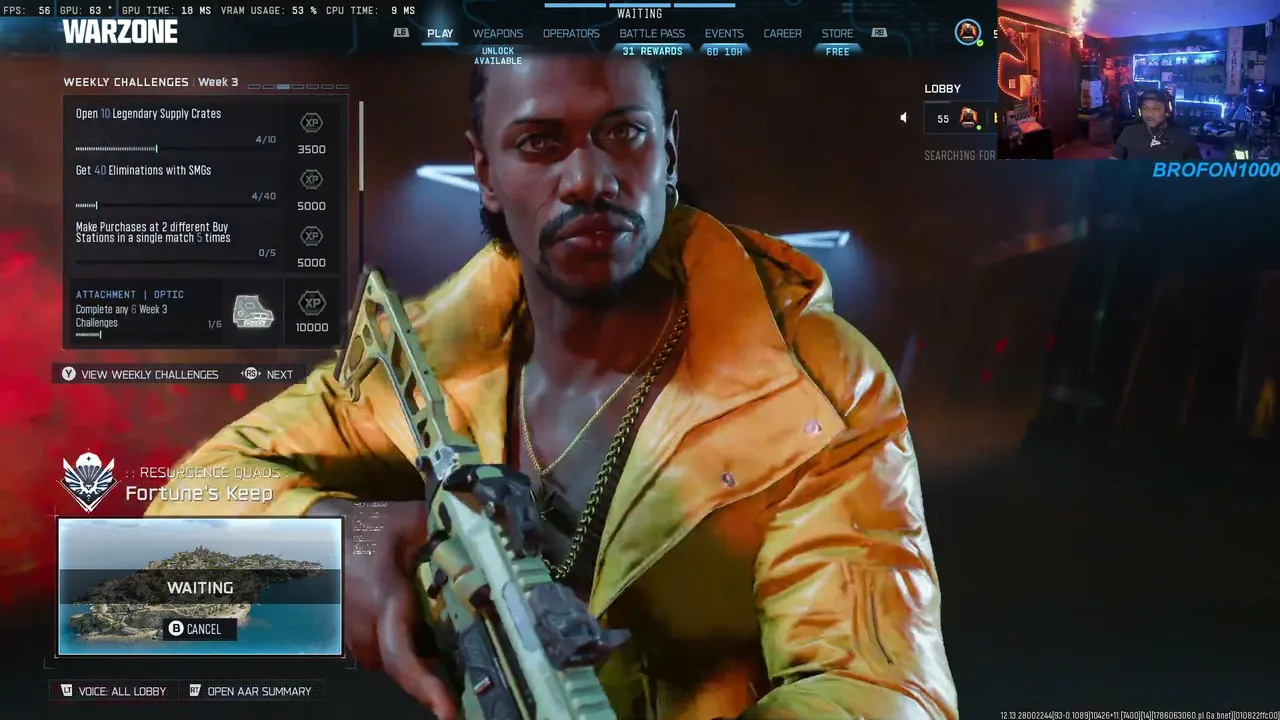Click the SMG Eliminations progress bar
Screen dimensions: 1280x720
[x=175, y=205]
